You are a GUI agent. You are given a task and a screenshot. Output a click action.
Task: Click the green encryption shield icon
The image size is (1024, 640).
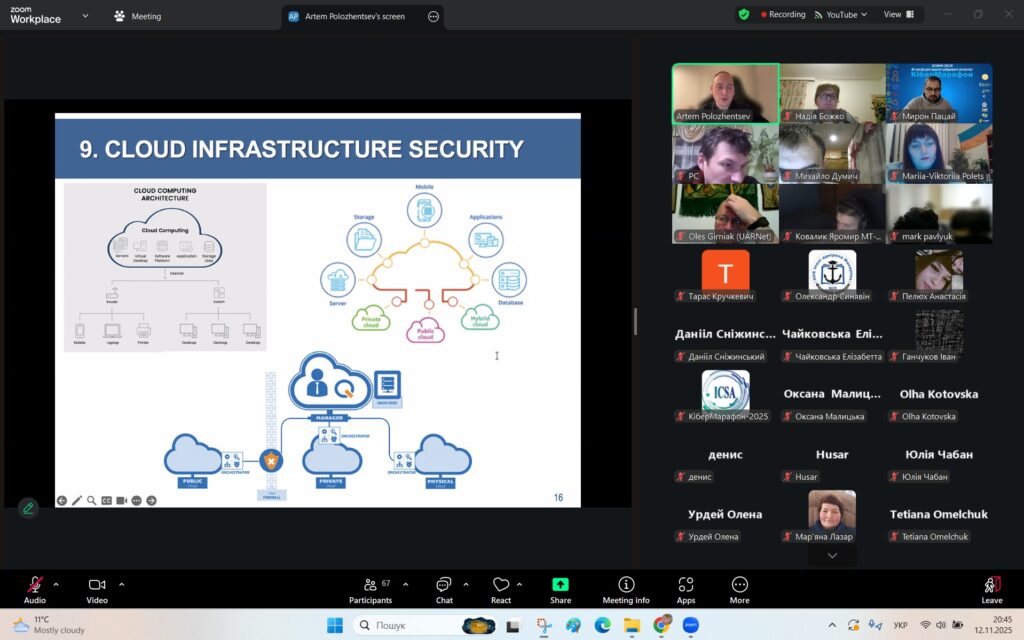(744, 15)
